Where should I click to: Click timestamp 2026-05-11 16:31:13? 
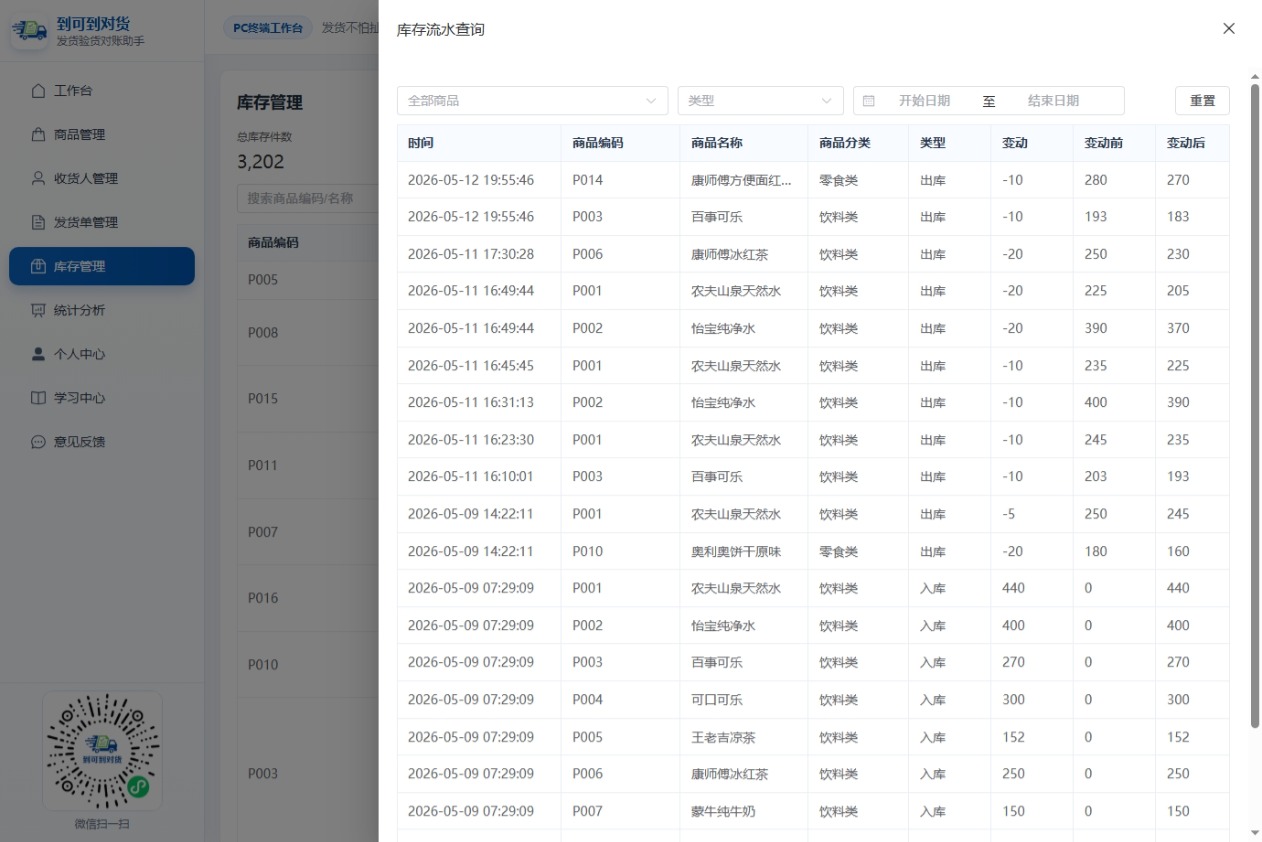(x=471, y=403)
